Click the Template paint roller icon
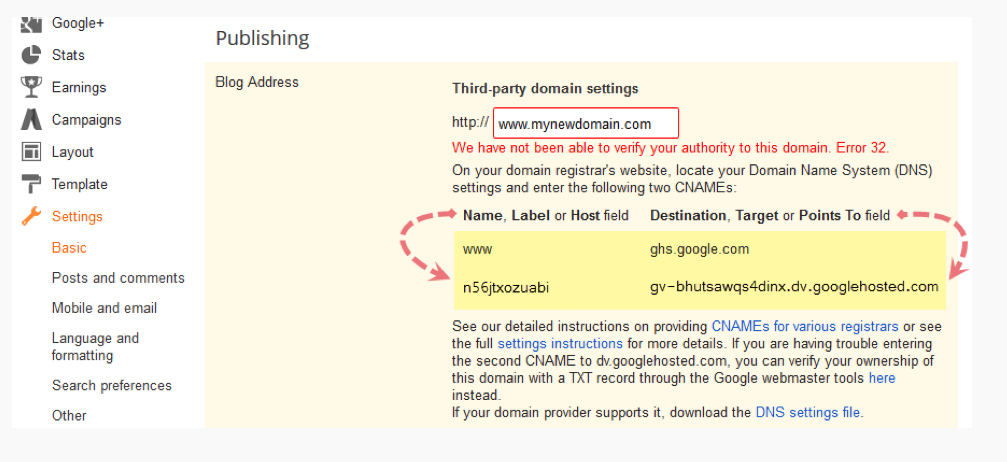Image resolution: width=1007 pixels, height=462 pixels. 31,184
